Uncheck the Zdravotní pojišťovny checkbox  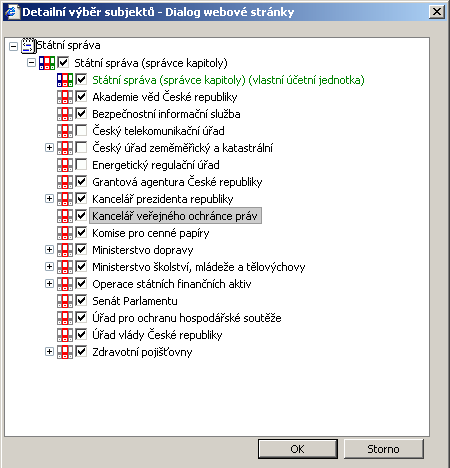[81, 351]
